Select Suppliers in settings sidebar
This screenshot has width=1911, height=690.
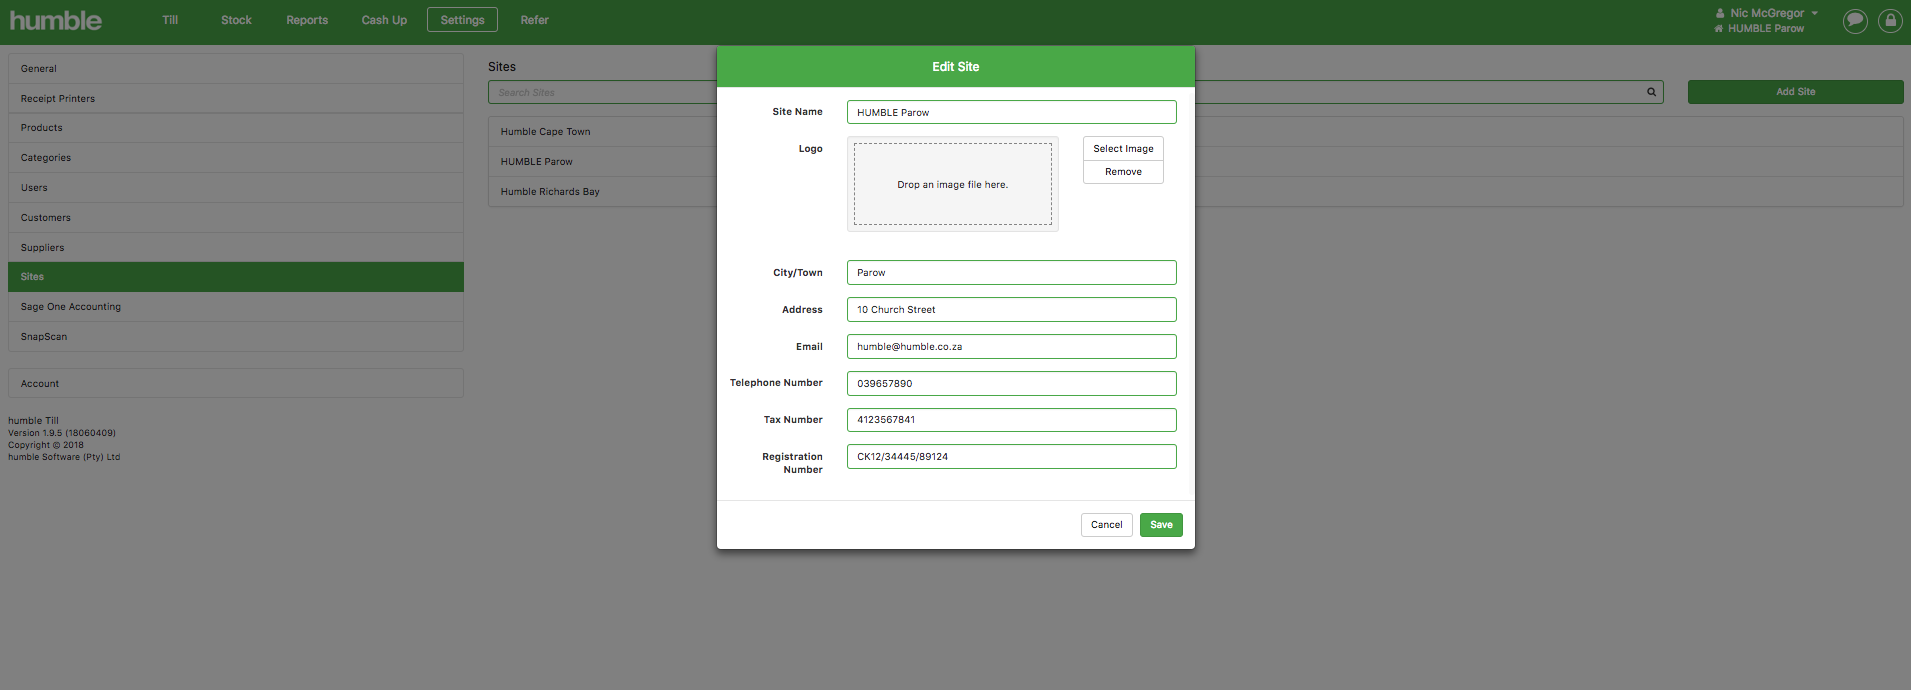(236, 247)
